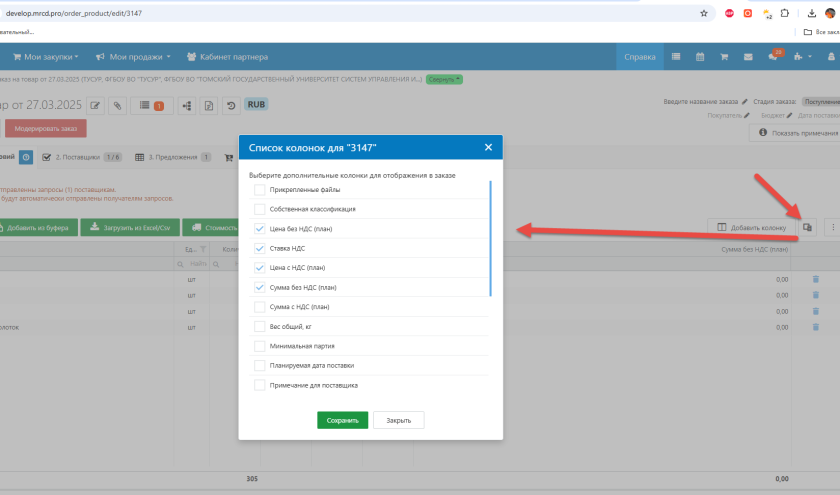Click the browser address bar URL
This screenshot has width=840, height=495.
(x=74, y=13)
